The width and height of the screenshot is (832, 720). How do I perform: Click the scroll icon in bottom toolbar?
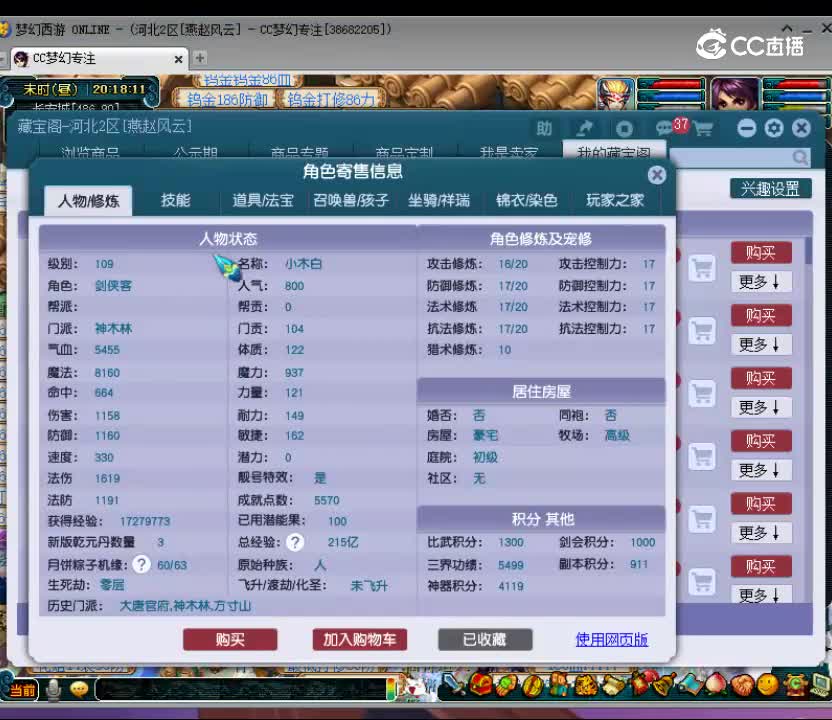pyautogui.click(x=613, y=685)
